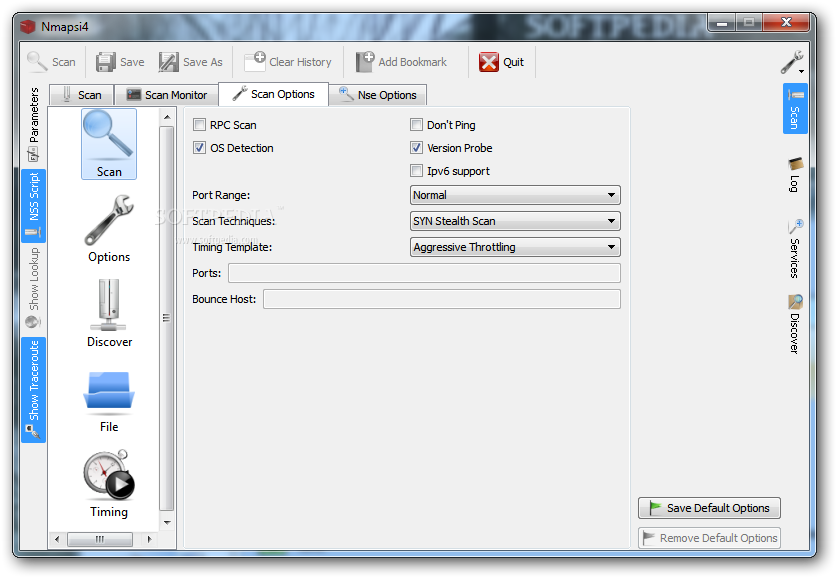Image resolution: width=837 pixels, height=578 pixels.
Task: Click Remove Default Options button
Action: click(709, 538)
